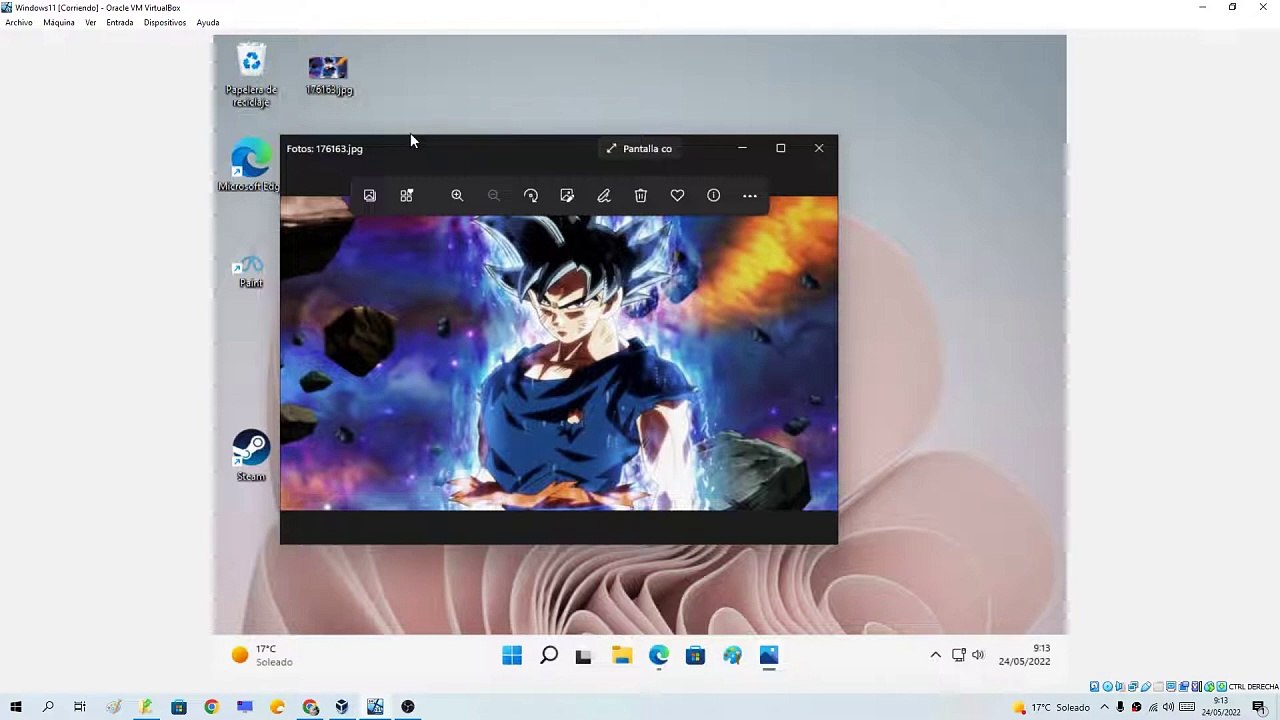Open the Microsoft Store icon on host taskbar
This screenshot has width=1280, height=720.
point(179,707)
